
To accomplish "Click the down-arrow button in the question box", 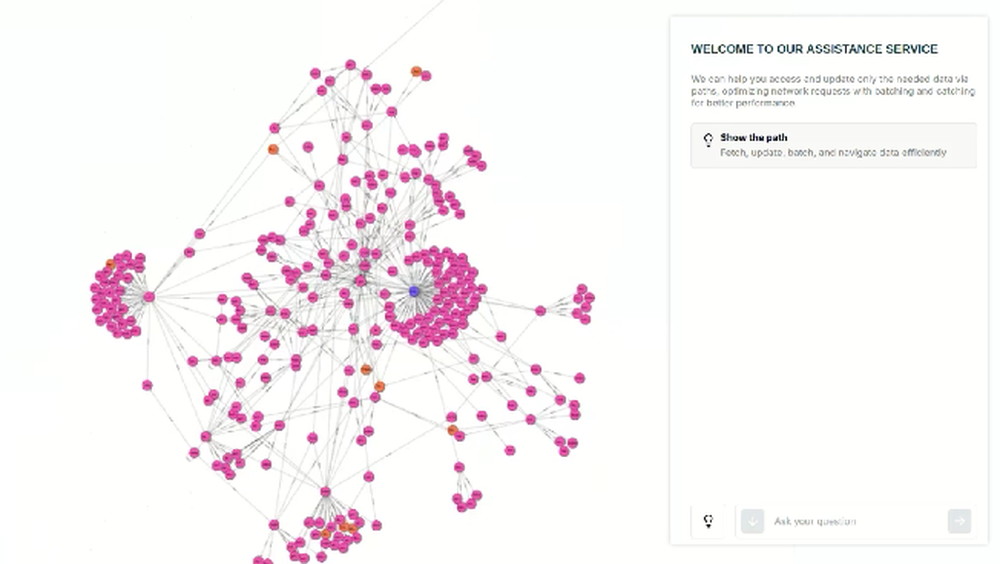I will click(753, 521).
